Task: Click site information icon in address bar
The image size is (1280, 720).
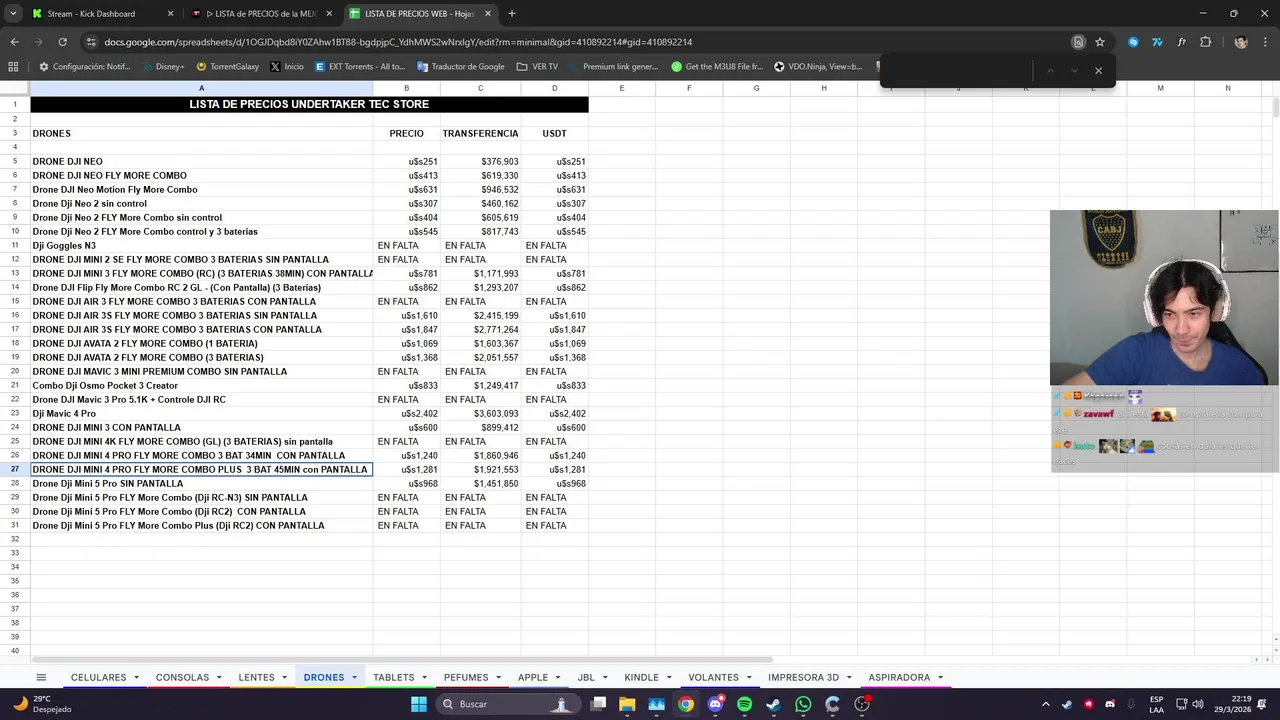Action: click(x=91, y=42)
